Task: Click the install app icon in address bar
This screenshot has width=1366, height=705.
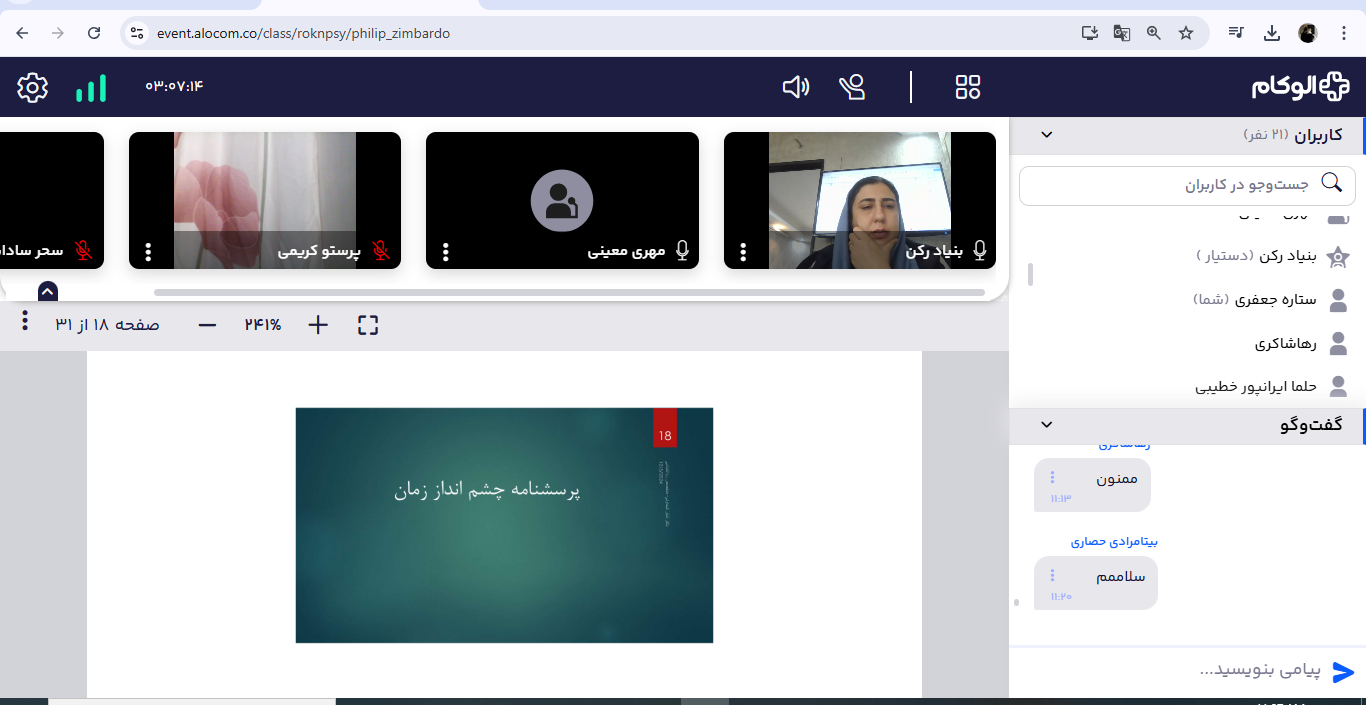Action: pos(1090,33)
